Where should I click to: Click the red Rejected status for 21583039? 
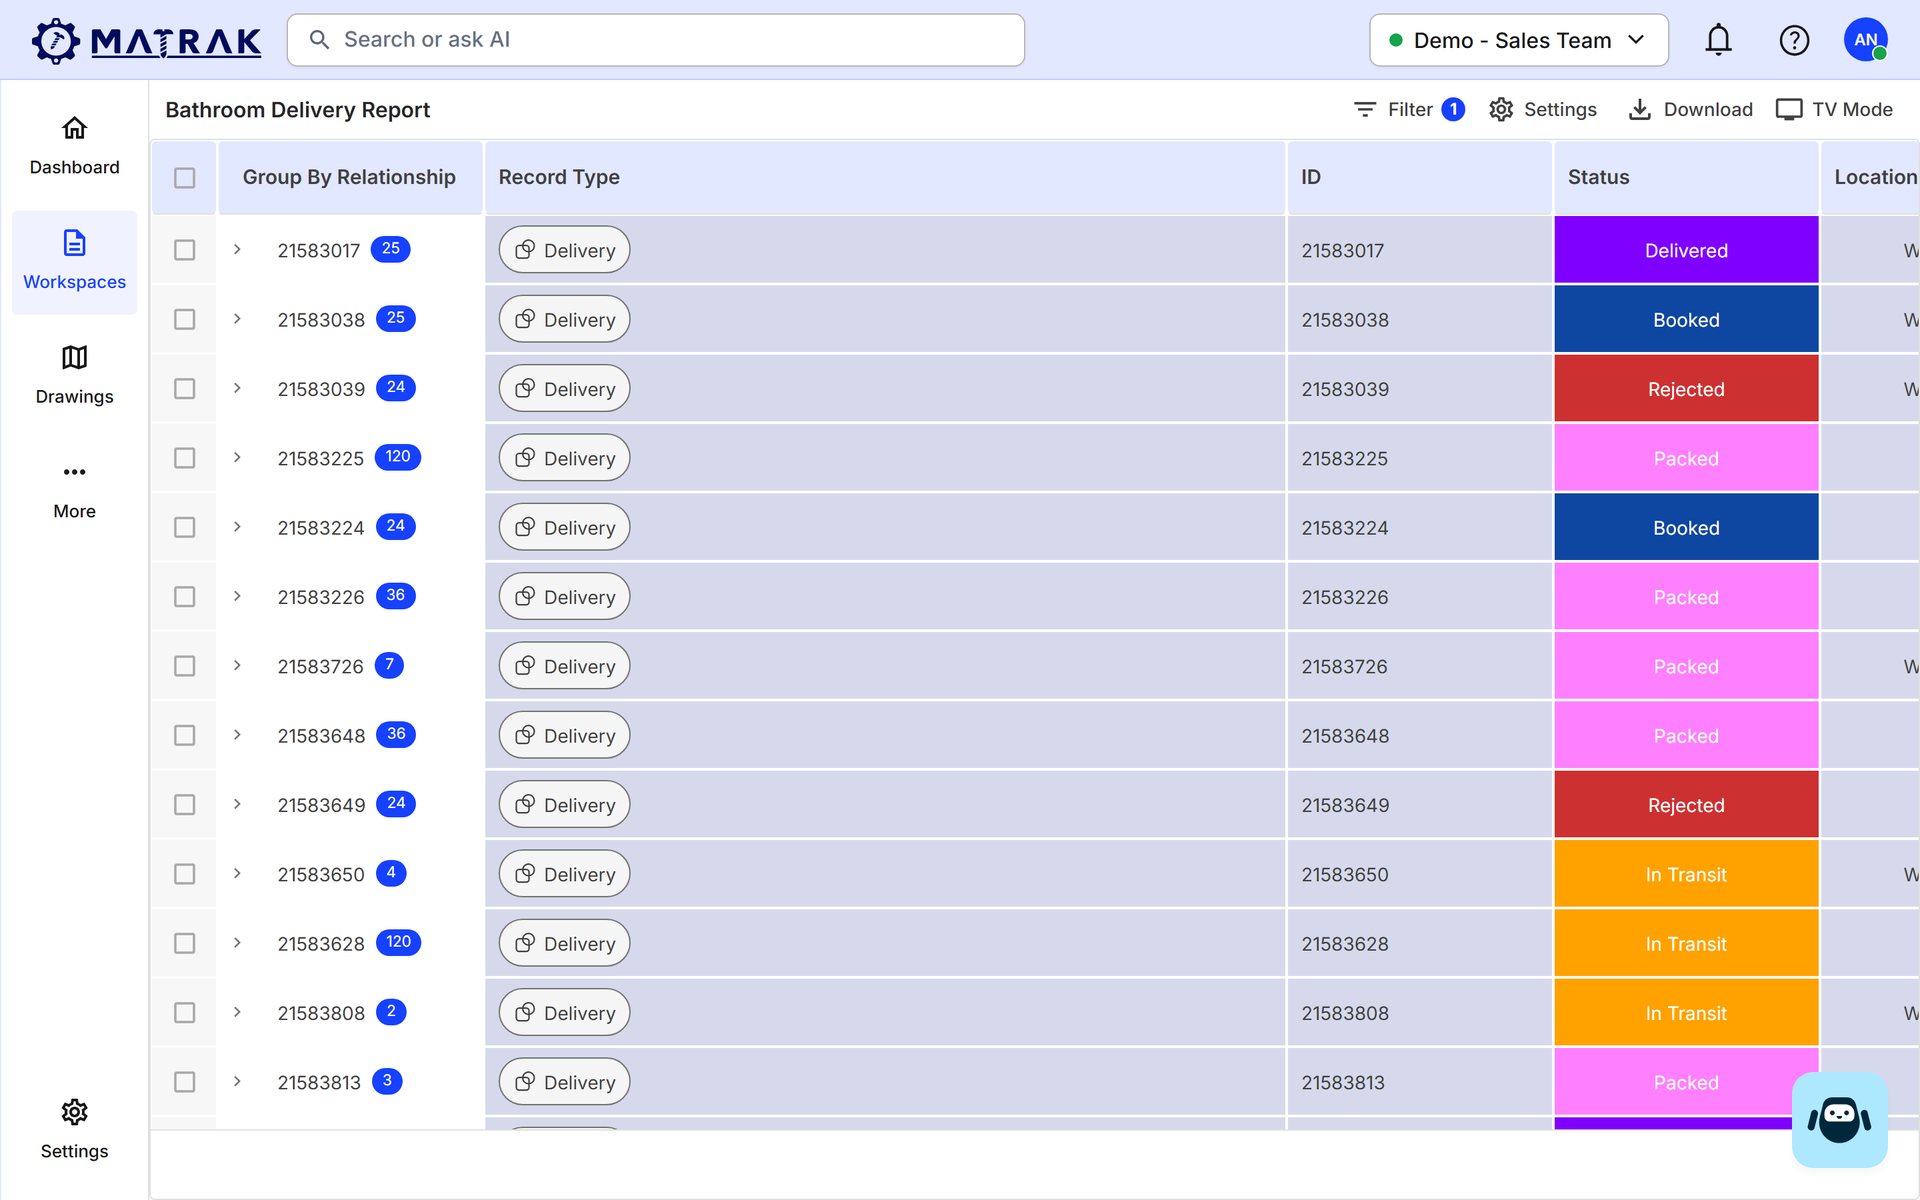(1686, 388)
